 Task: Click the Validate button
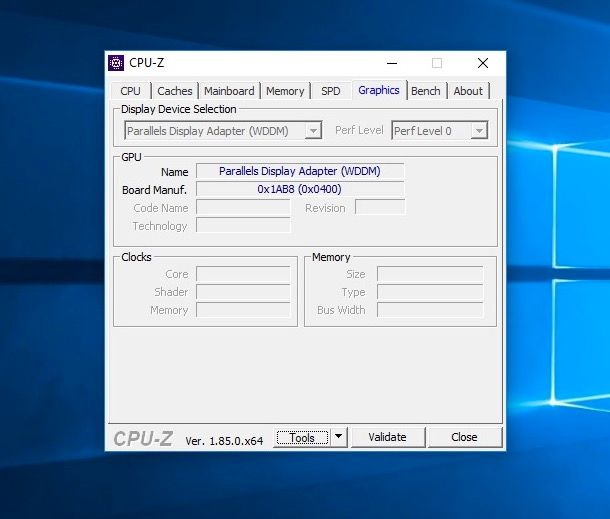point(387,437)
